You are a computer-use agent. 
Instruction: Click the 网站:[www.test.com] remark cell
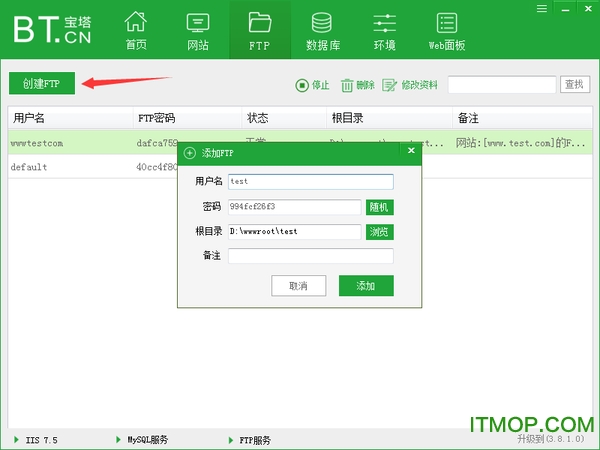pyautogui.click(x=520, y=143)
